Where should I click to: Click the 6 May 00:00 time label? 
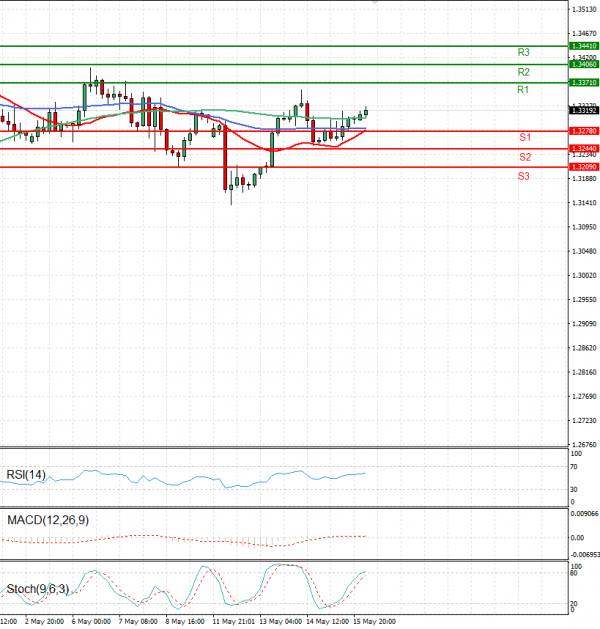click(x=91, y=621)
